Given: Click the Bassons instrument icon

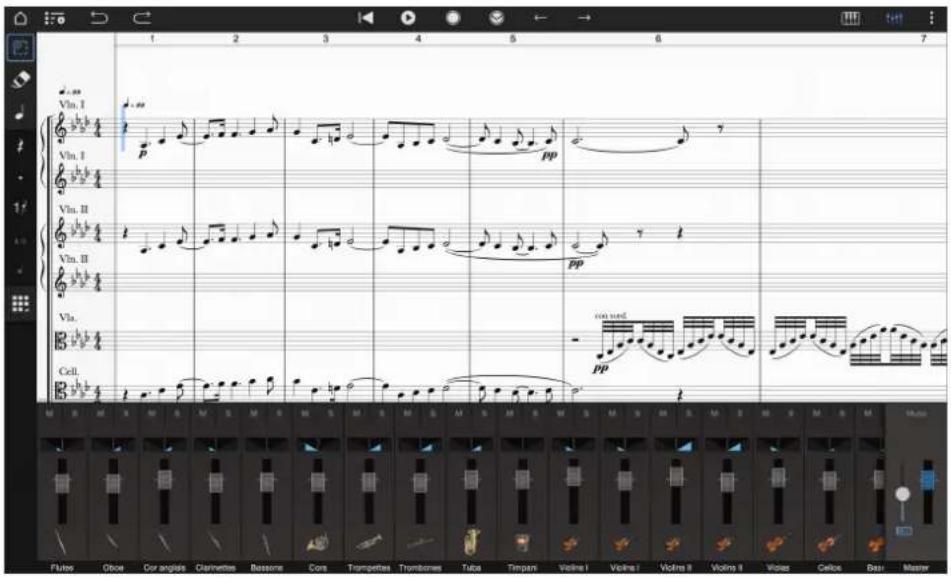Looking at the screenshot, I should pyautogui.click(x=266, y=543).
